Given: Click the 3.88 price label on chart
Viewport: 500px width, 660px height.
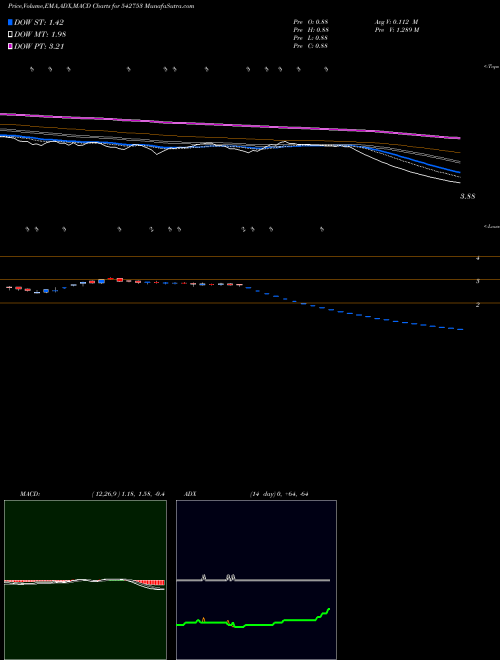Looking at the screenshot, I should (468, 196).
